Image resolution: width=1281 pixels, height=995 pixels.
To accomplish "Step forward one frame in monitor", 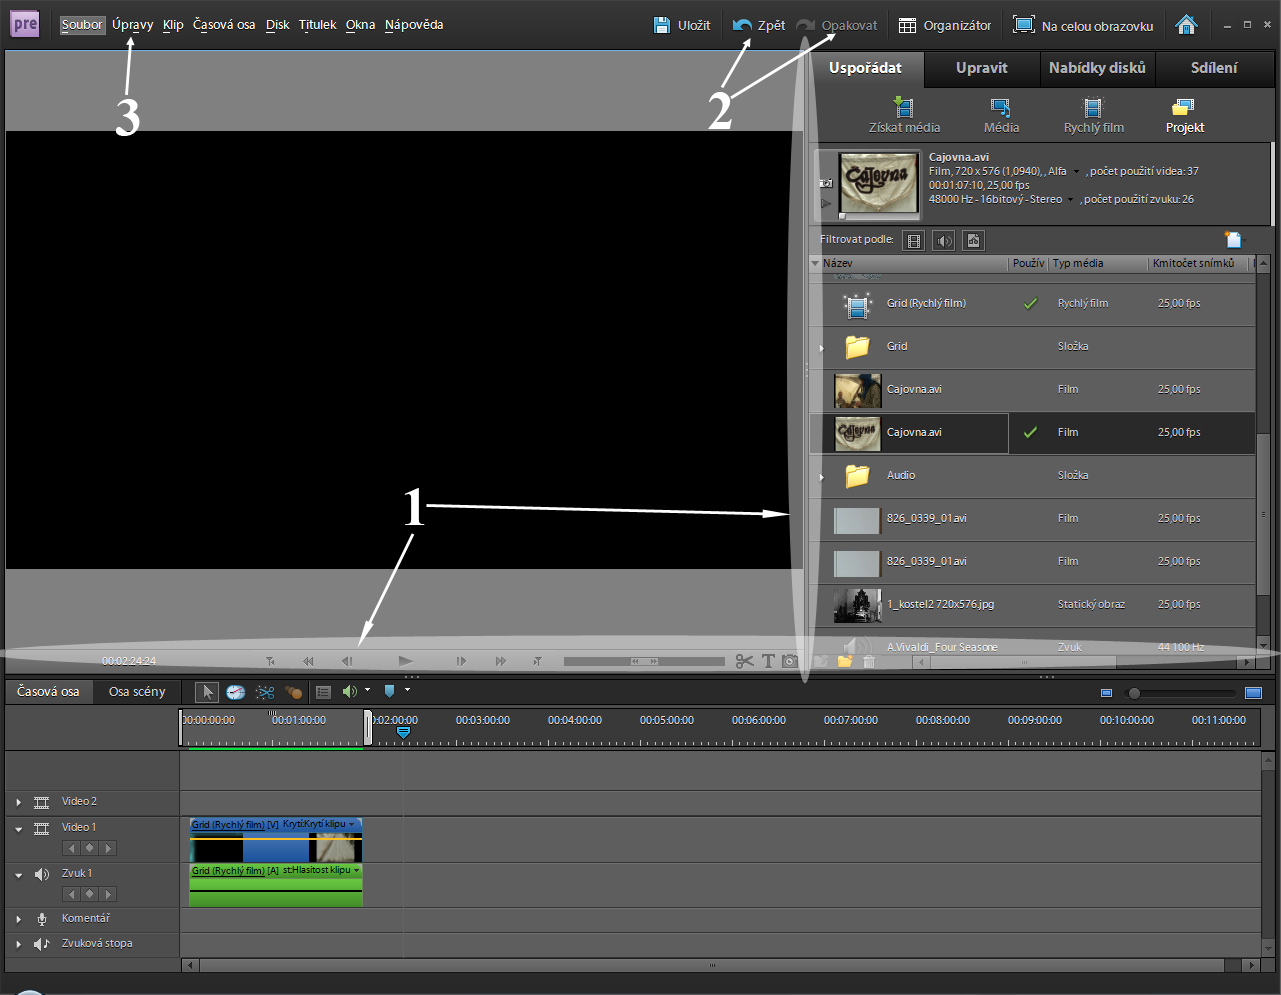I will 461,661.
